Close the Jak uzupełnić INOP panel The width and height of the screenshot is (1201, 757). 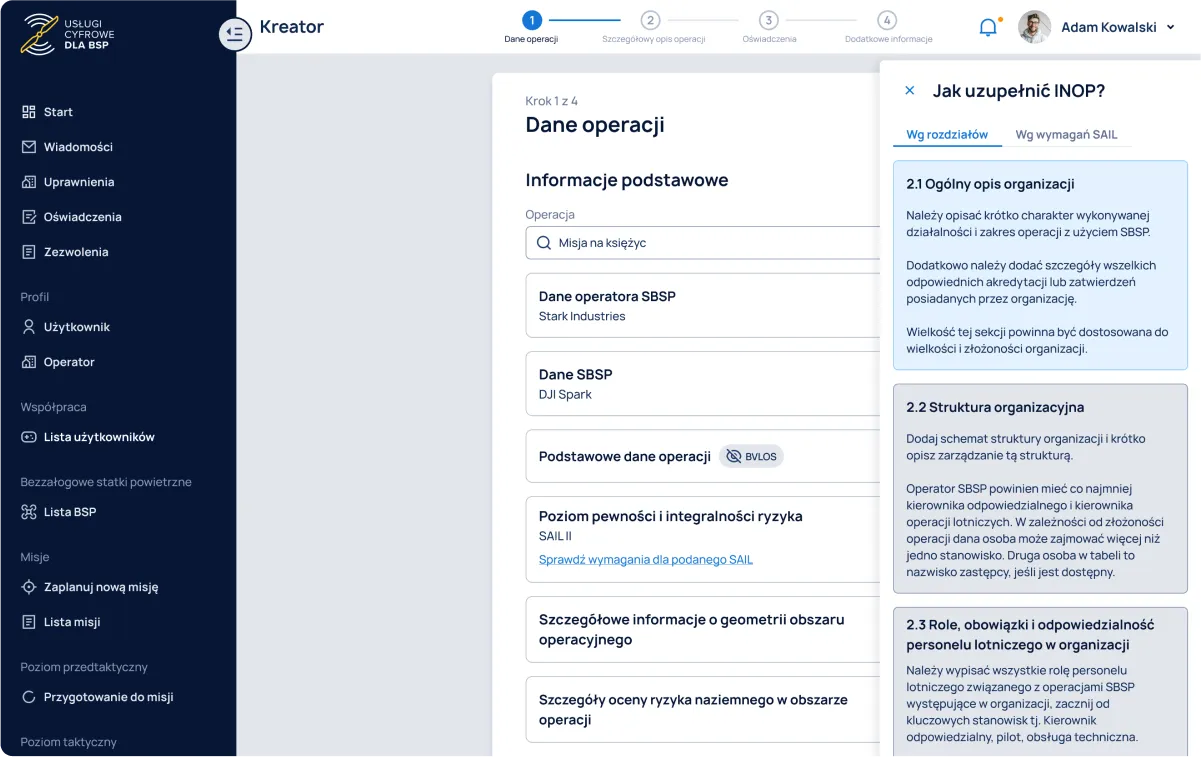910,91
